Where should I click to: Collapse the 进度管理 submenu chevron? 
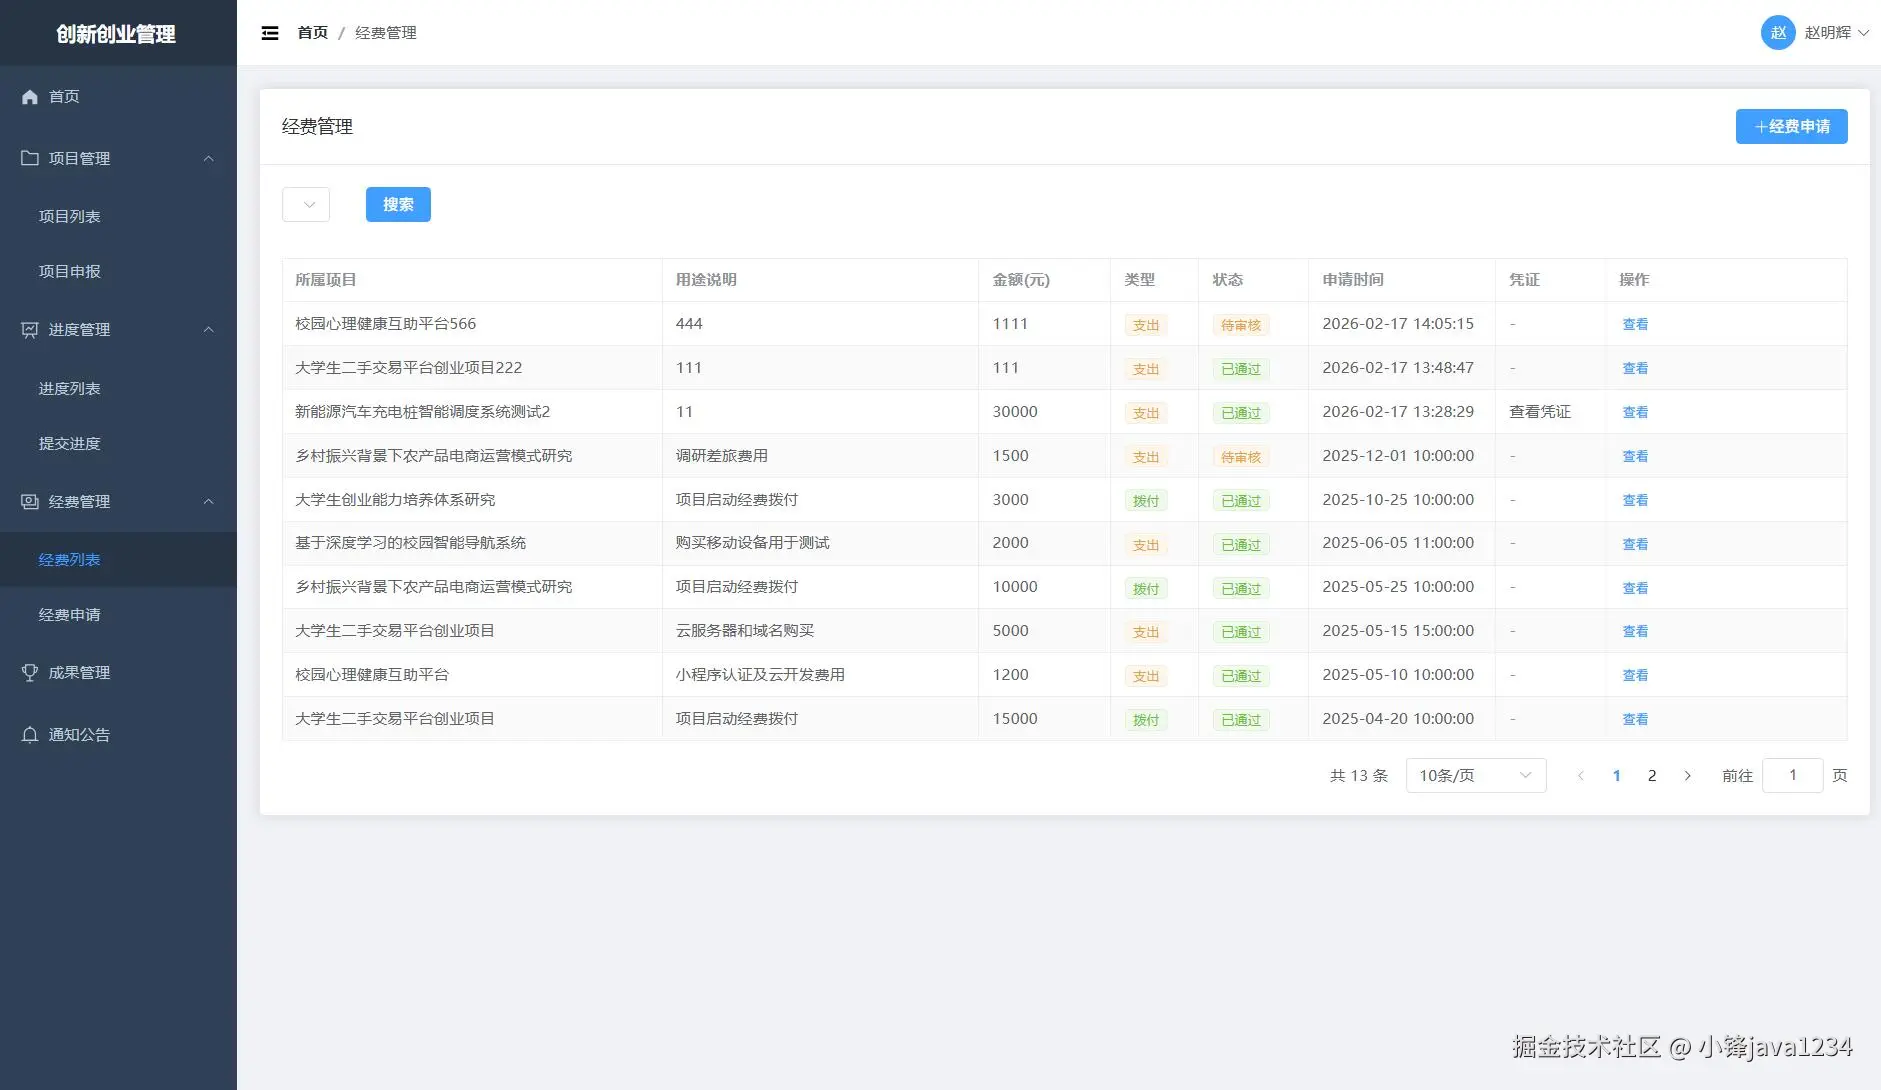coord(209,330)
